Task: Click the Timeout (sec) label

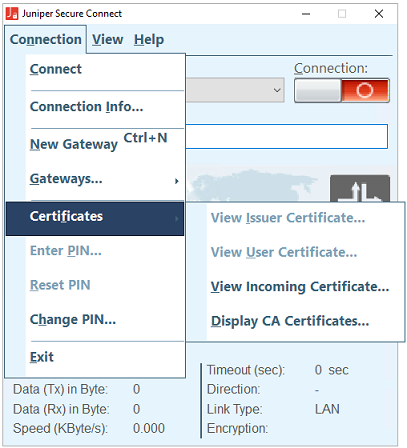Action: click(x=246, y=370)
